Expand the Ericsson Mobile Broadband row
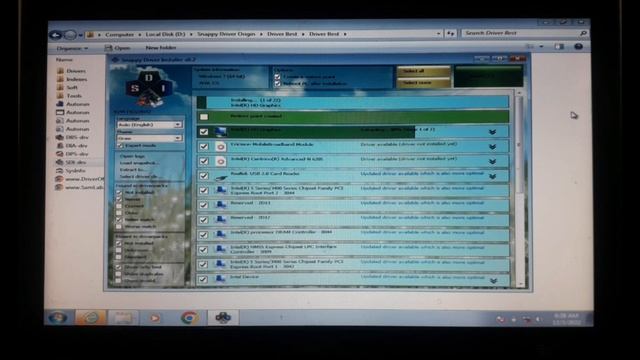Screen dimensions: 640x360 [493, 147]
